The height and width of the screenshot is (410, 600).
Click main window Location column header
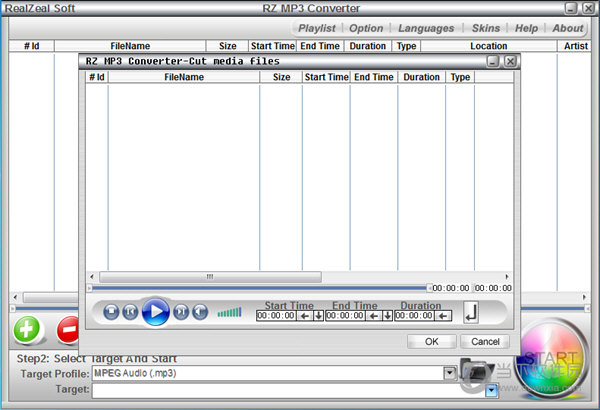click(489, 46)
